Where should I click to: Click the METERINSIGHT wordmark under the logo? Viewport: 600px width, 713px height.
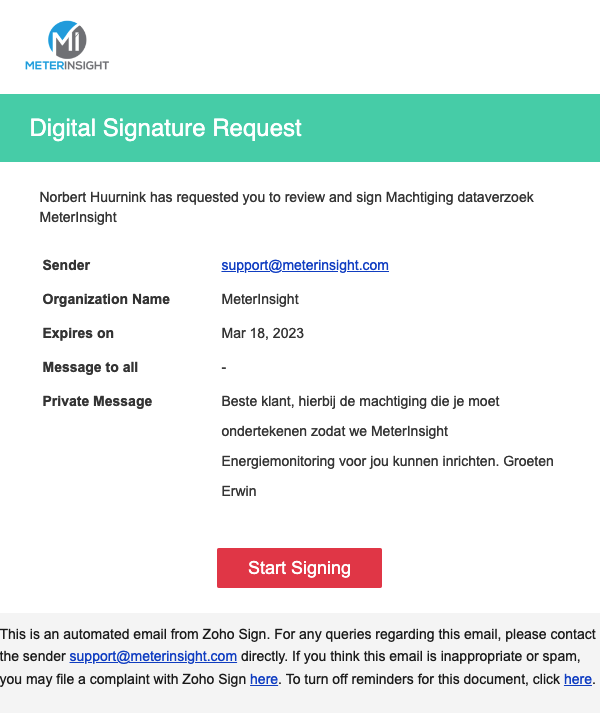[x=67, y=65]
